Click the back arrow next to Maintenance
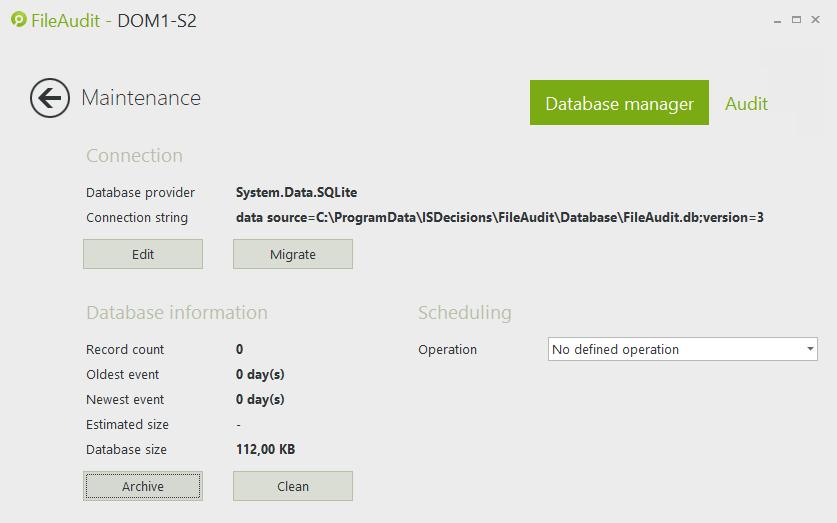This screenshot has height=523, width=837. point(49,98)
